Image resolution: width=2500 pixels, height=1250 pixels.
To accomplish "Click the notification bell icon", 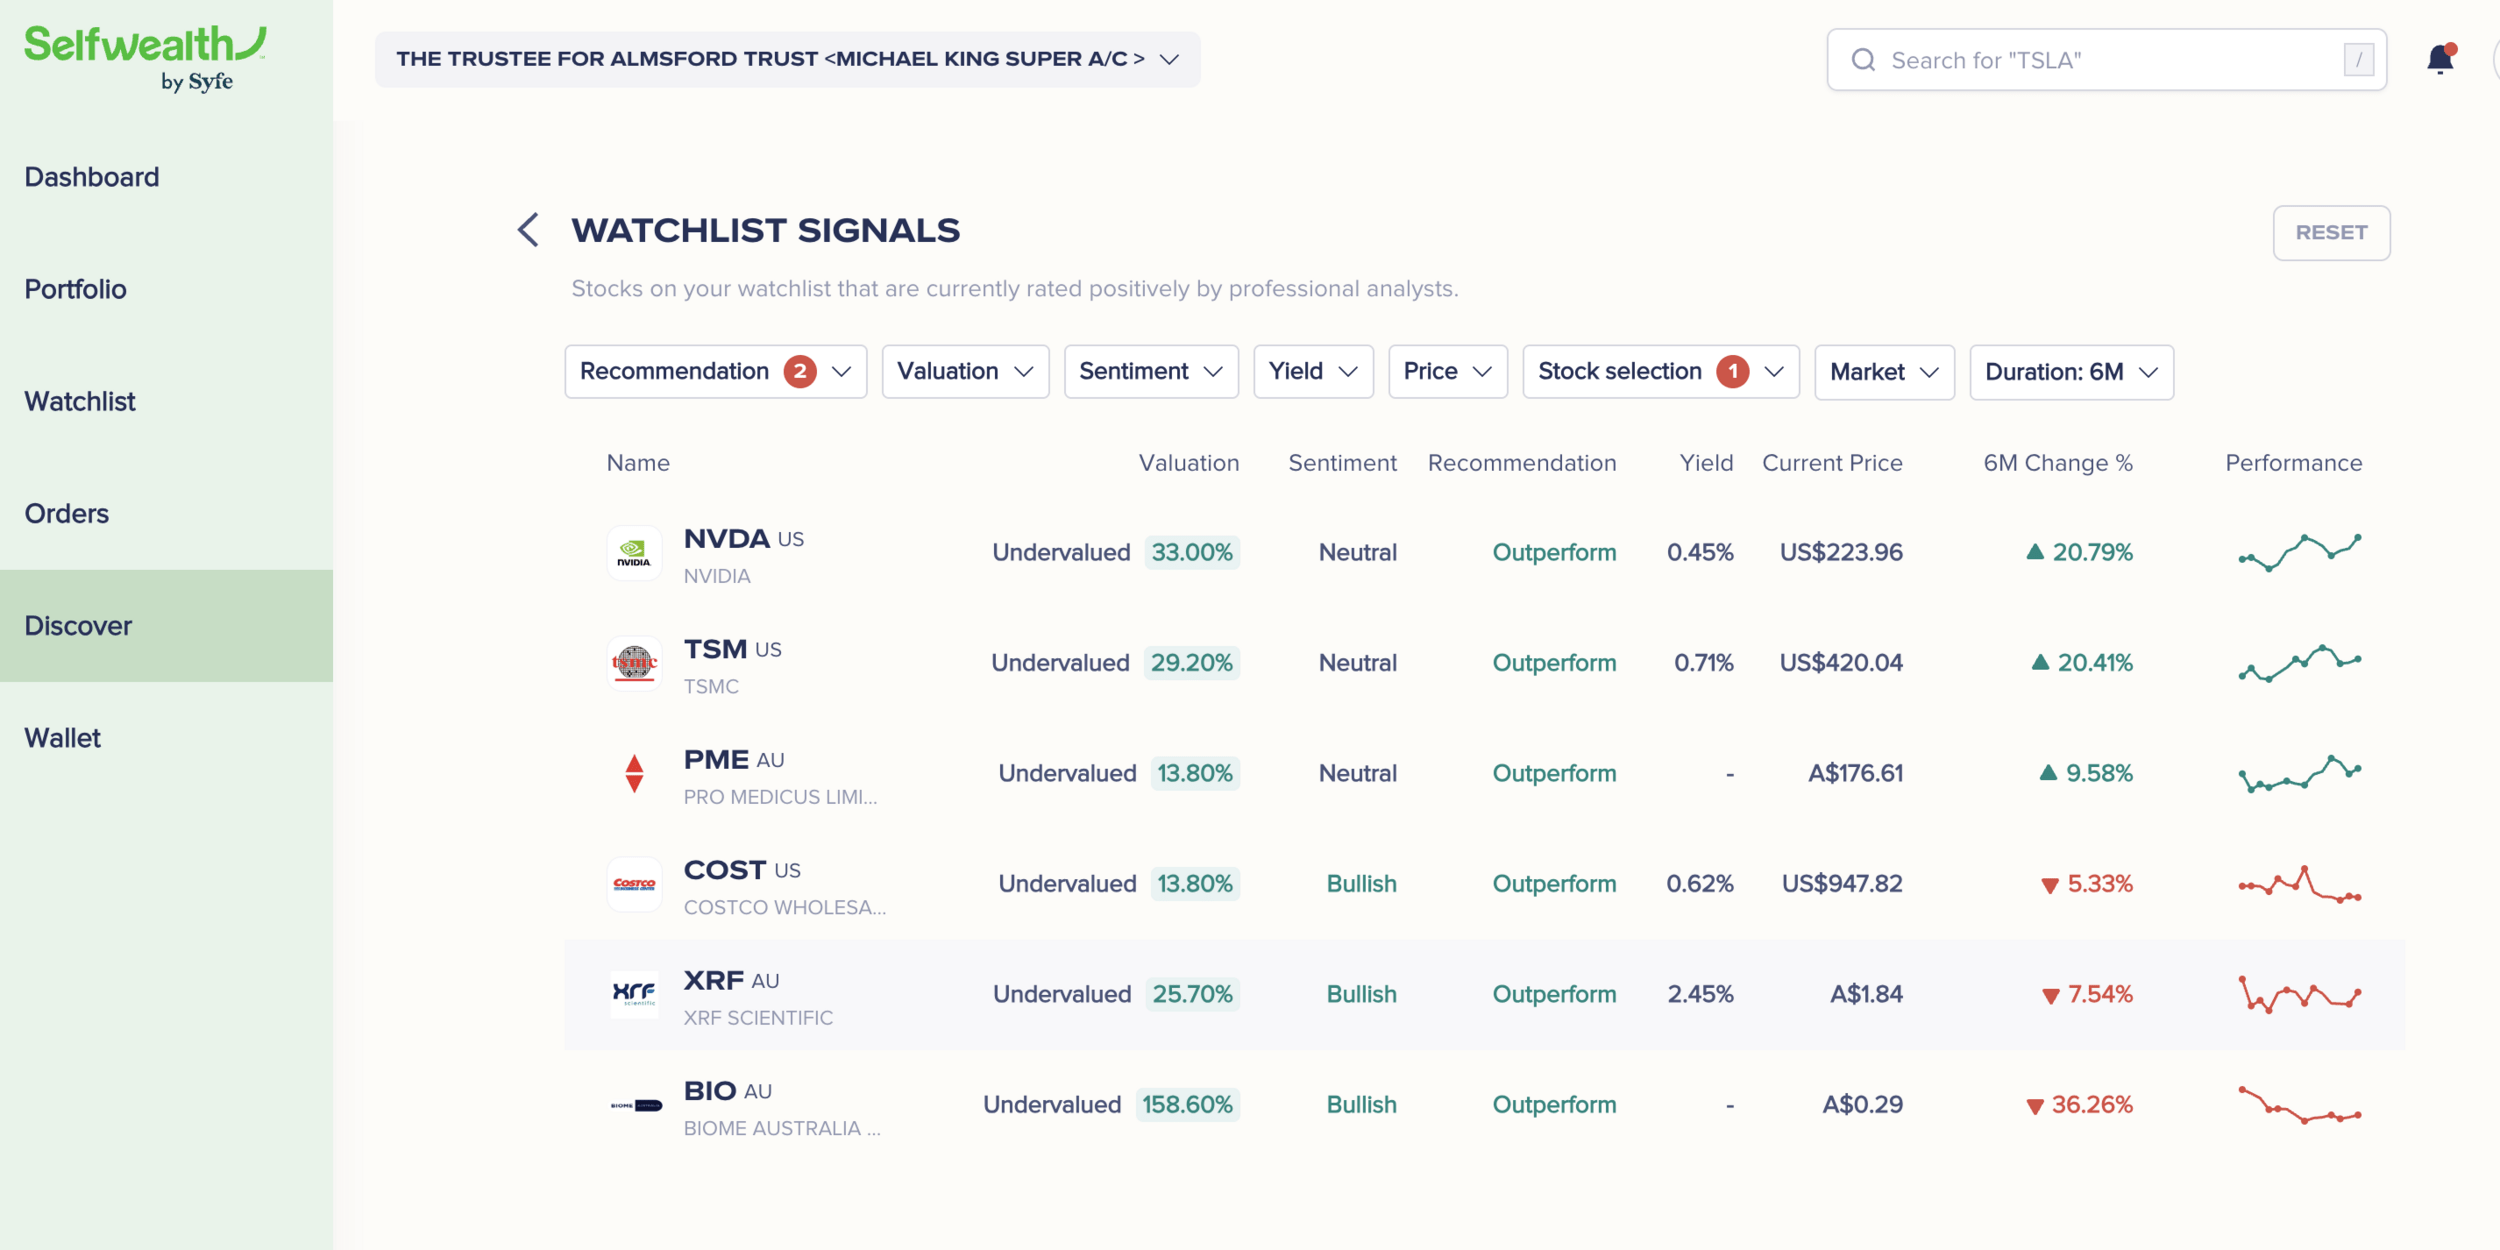I will (x=2440, y=59).
